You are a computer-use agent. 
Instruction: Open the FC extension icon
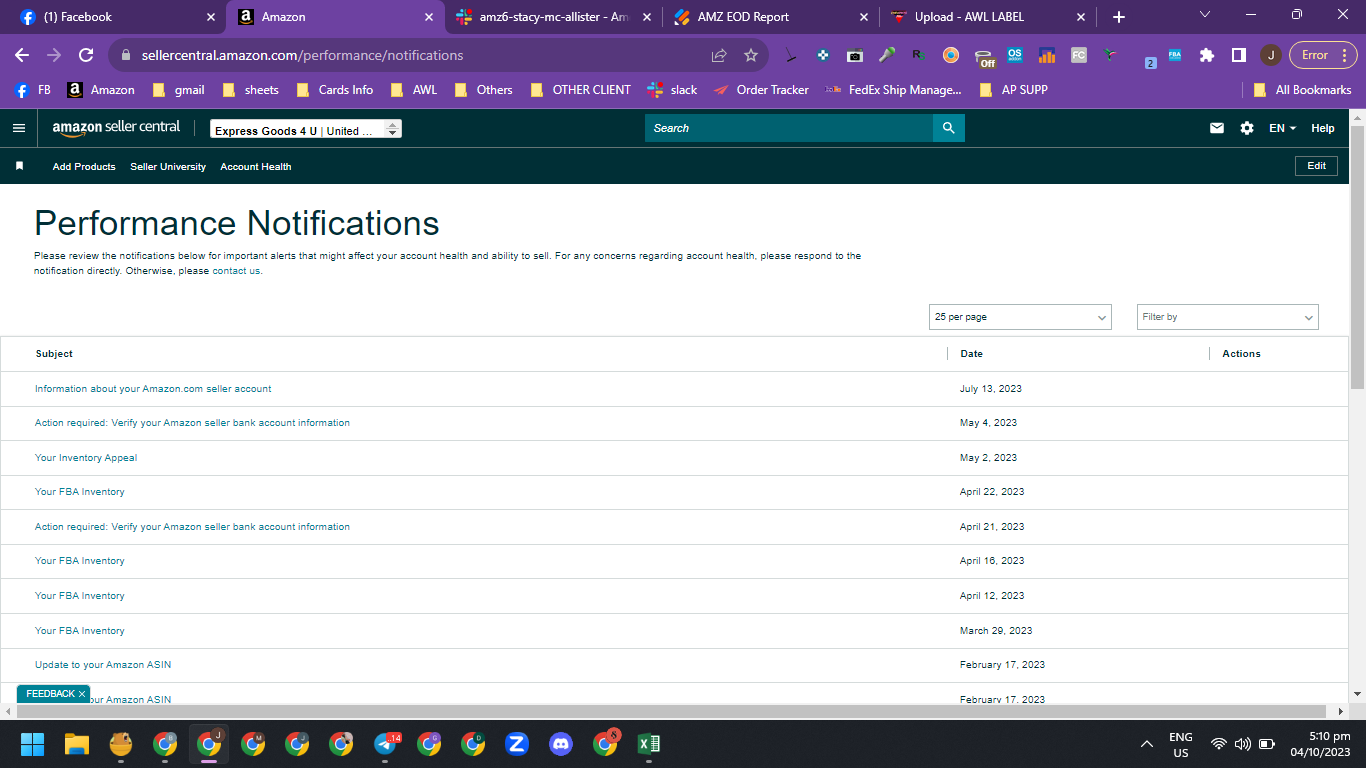coord(1079,55)
